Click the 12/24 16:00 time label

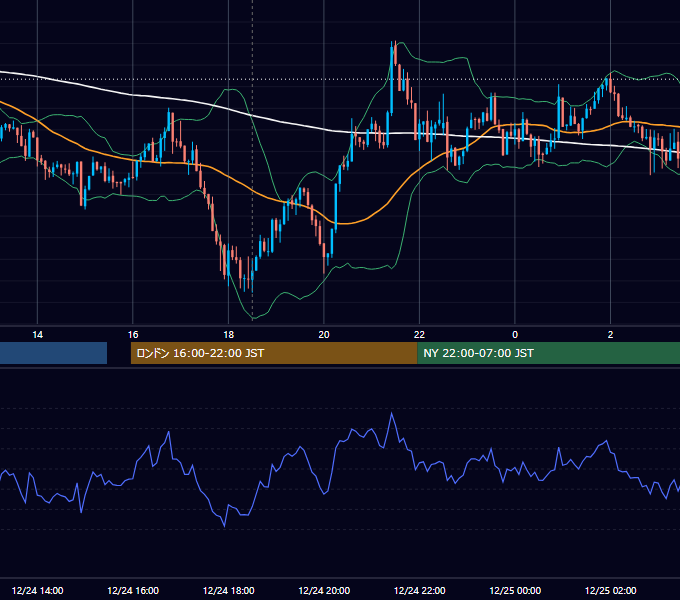coord(133,590)
